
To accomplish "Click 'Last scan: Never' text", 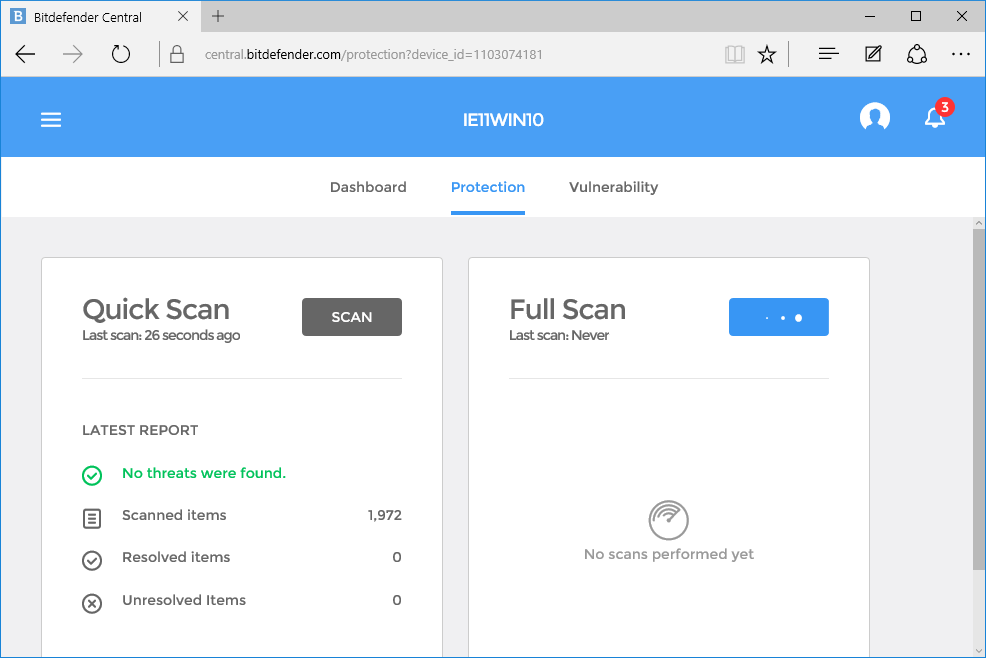I will [558, 335].
